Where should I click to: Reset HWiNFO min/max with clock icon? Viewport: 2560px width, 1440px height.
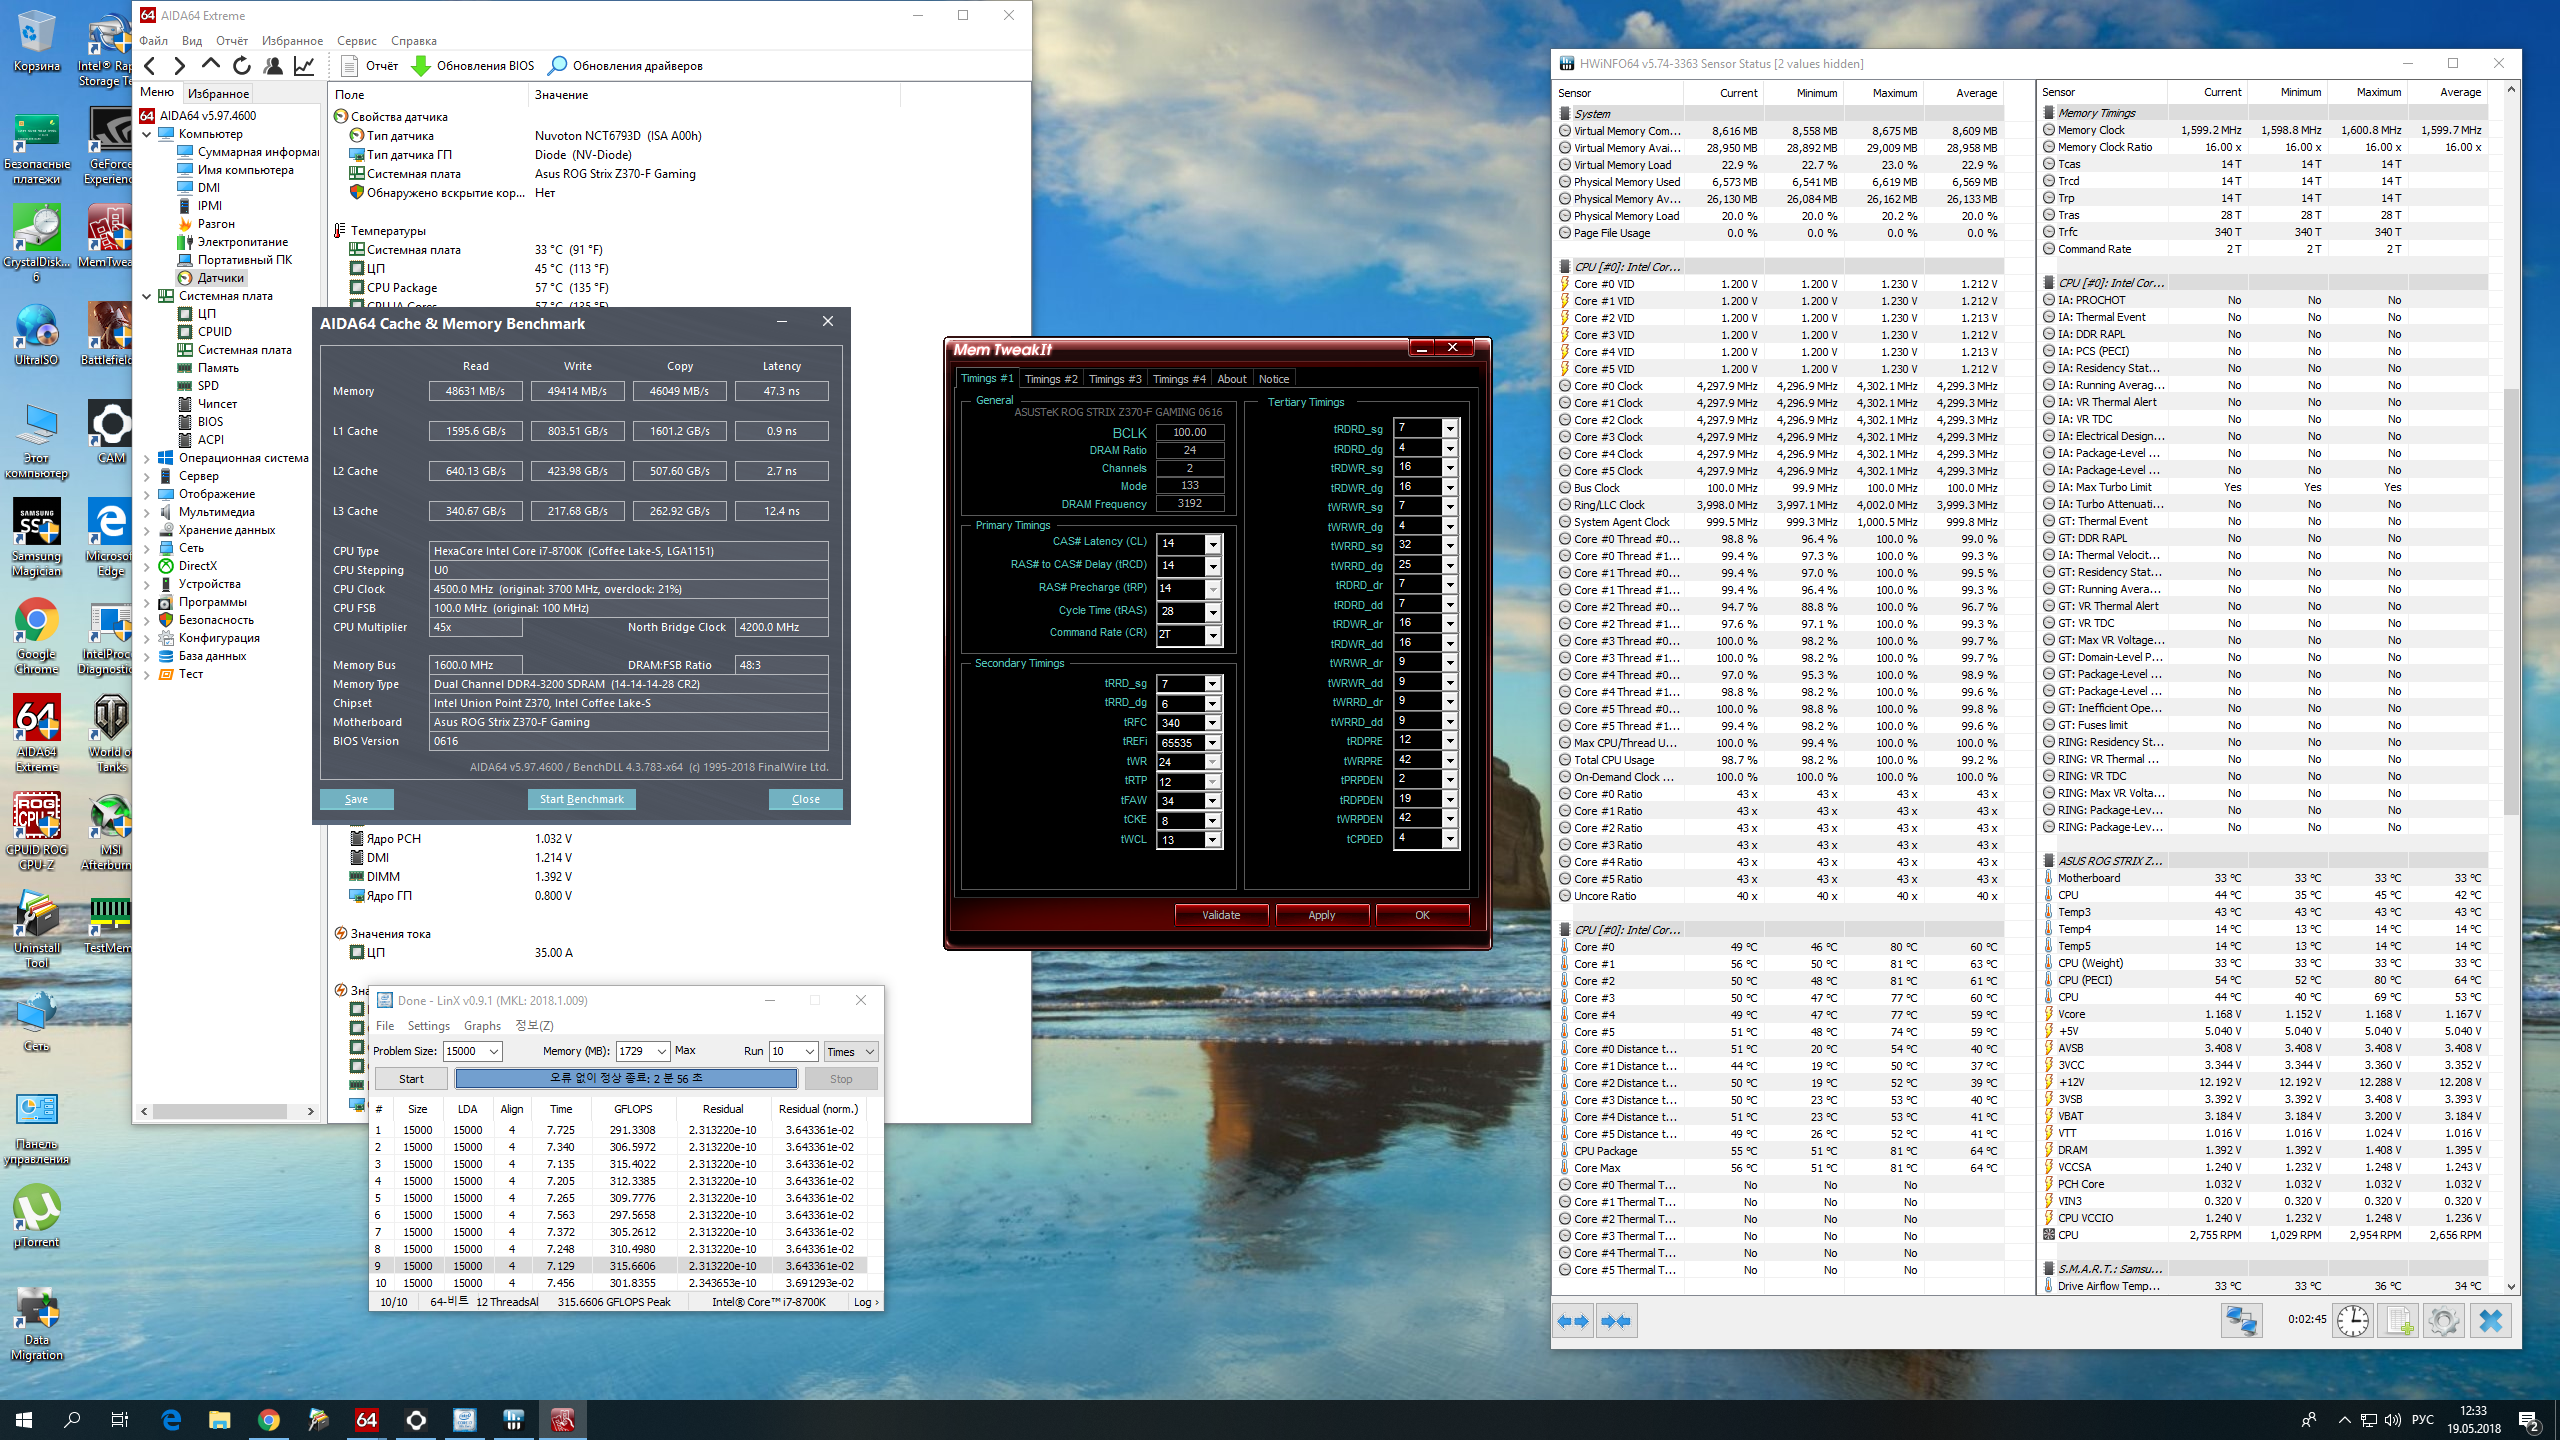2352,1321
